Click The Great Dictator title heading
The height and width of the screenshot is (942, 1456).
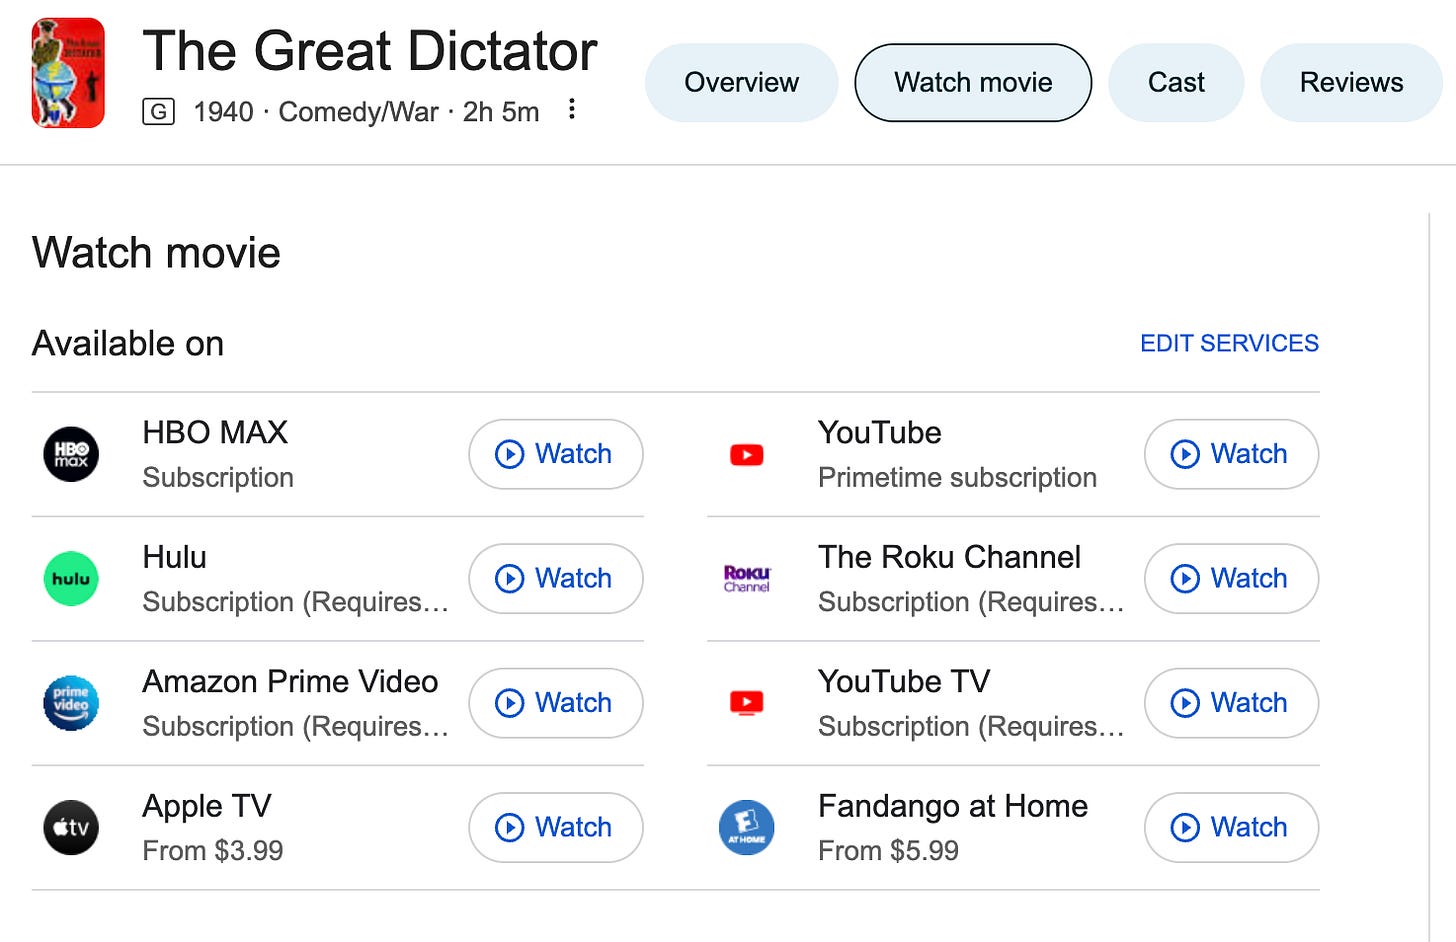370,51
